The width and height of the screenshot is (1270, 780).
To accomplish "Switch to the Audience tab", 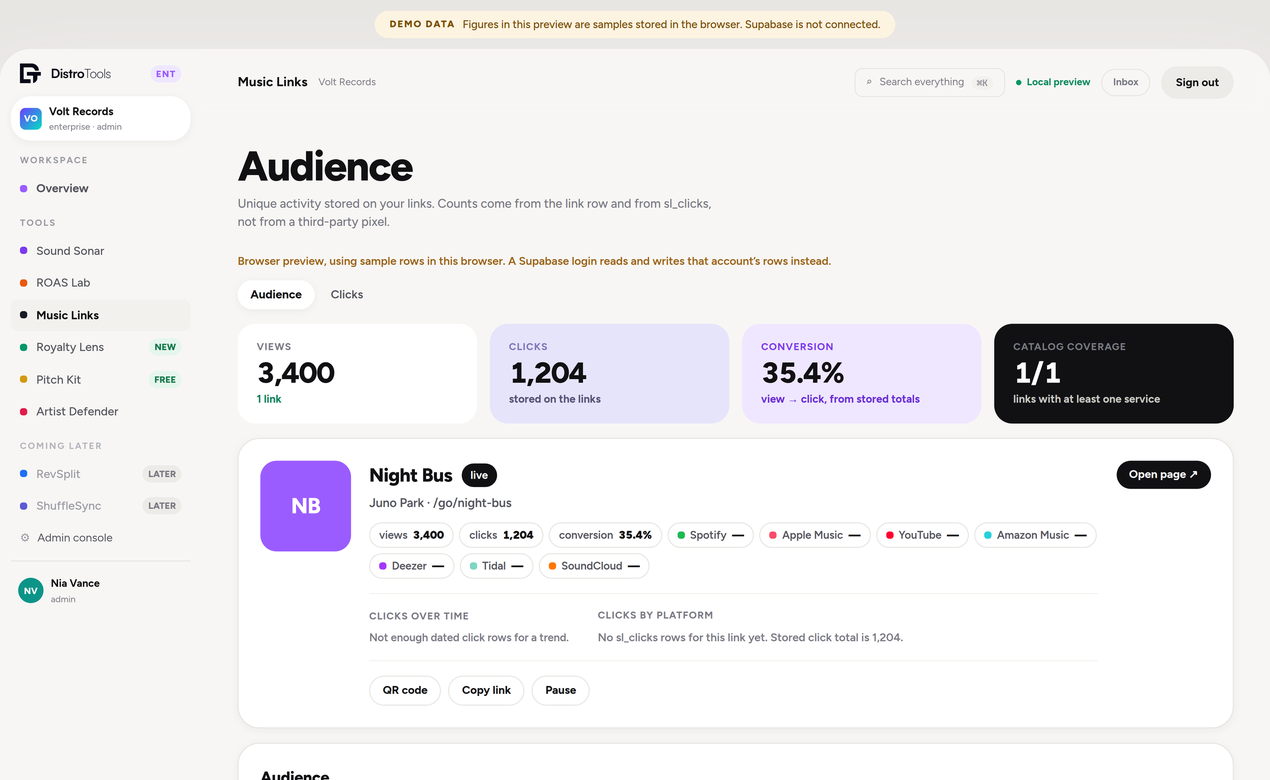I will (x=276, y=295).
